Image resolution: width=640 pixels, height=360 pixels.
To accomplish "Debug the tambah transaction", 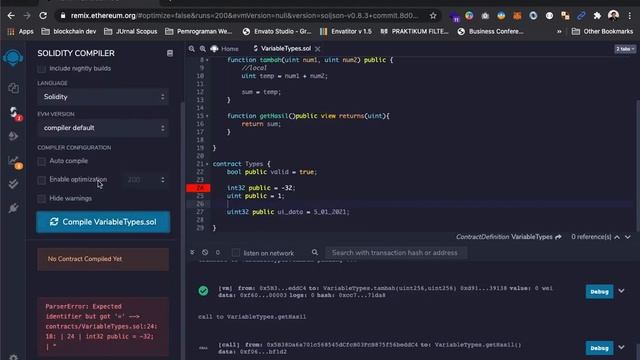I will coord(599,292).
